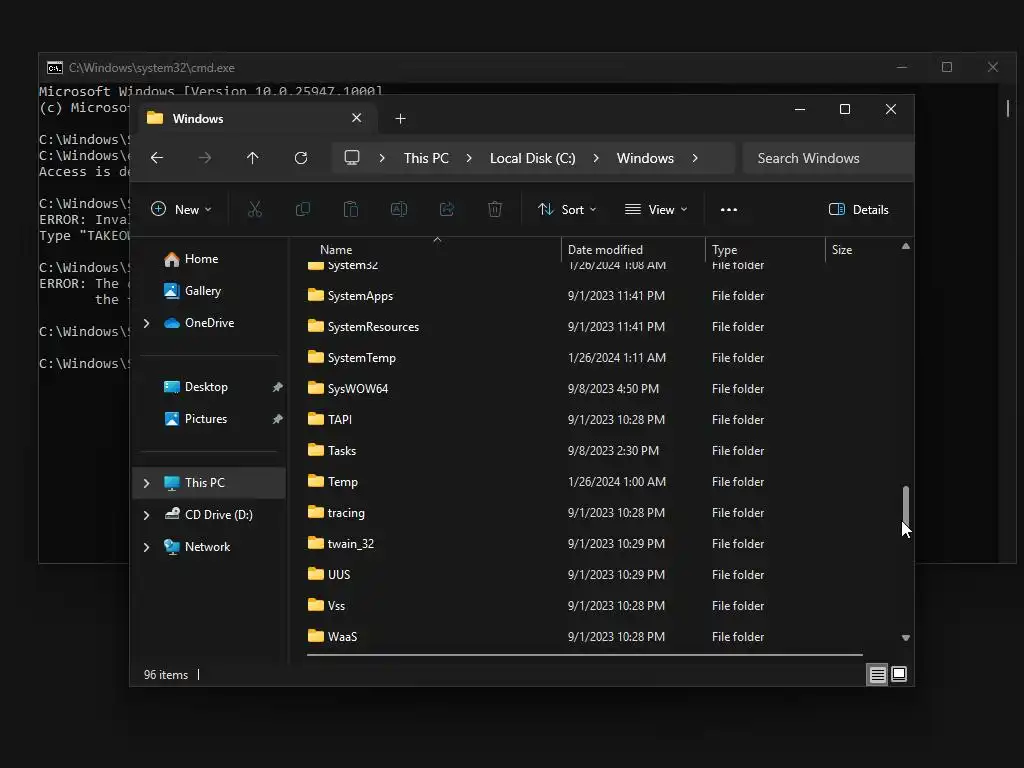Click the Copy icon in toolbar

coord(302,210)
